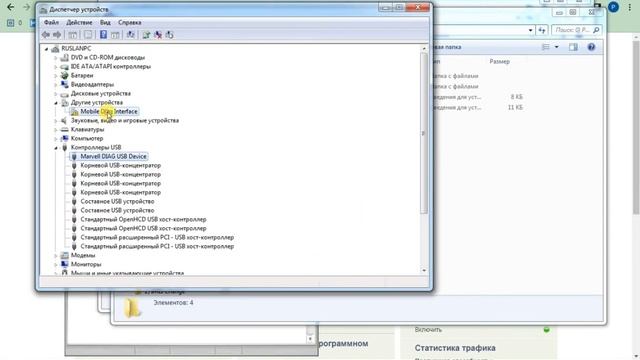Open the browser profile avatar

click(613, 7)
